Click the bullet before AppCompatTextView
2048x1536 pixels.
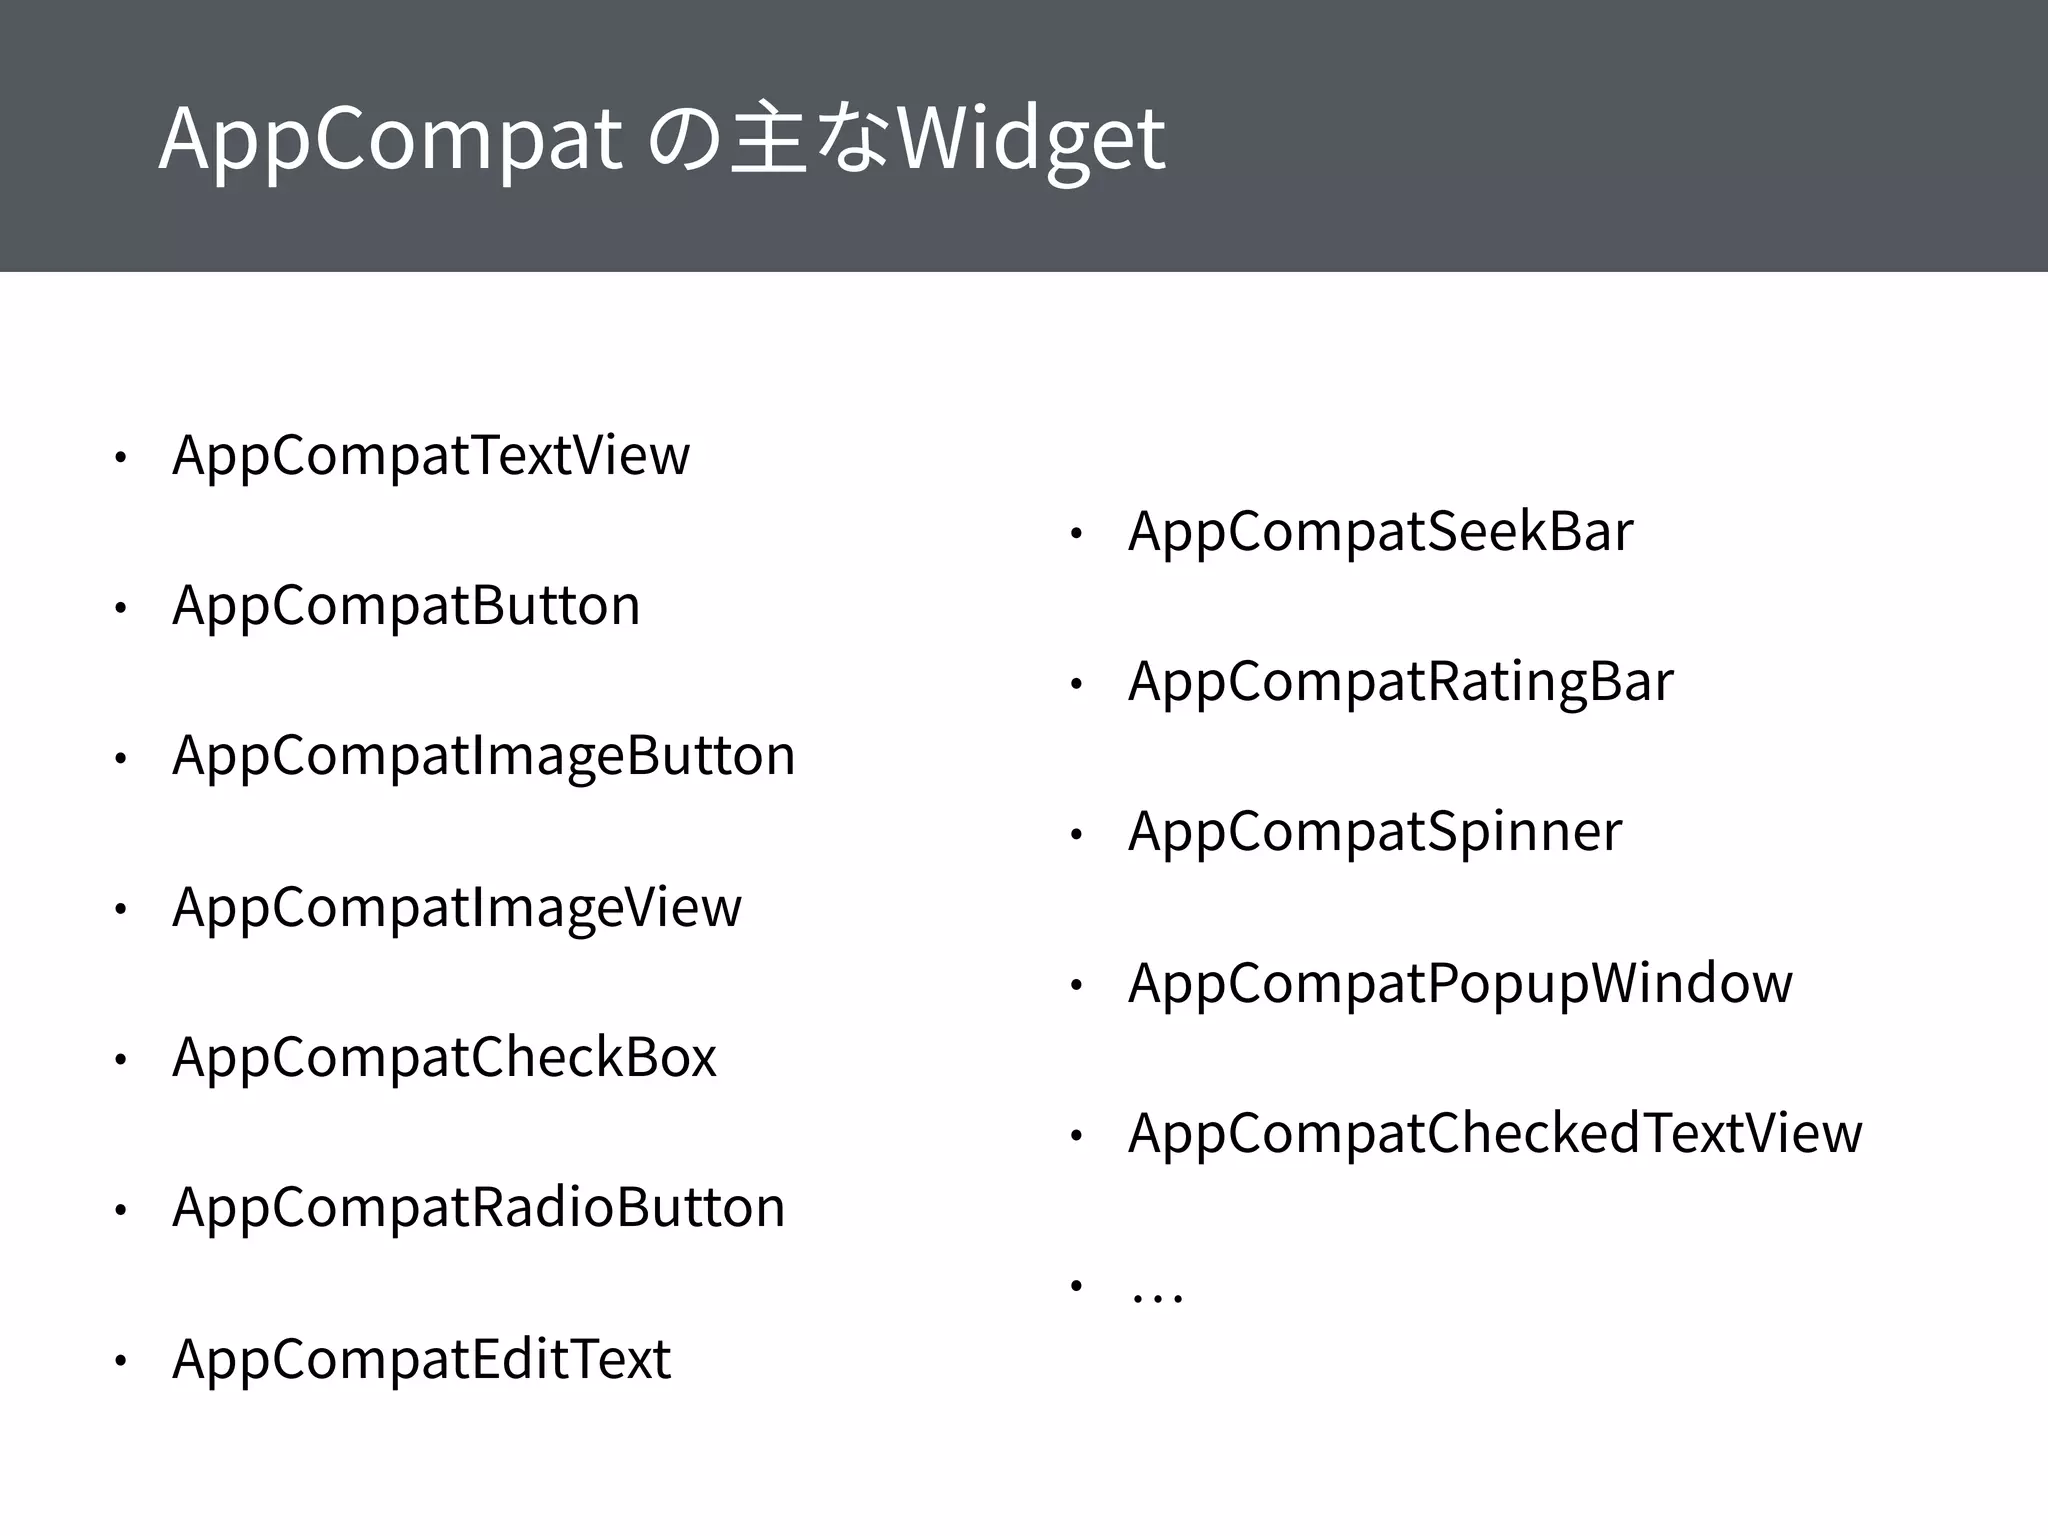click(120, 458)
